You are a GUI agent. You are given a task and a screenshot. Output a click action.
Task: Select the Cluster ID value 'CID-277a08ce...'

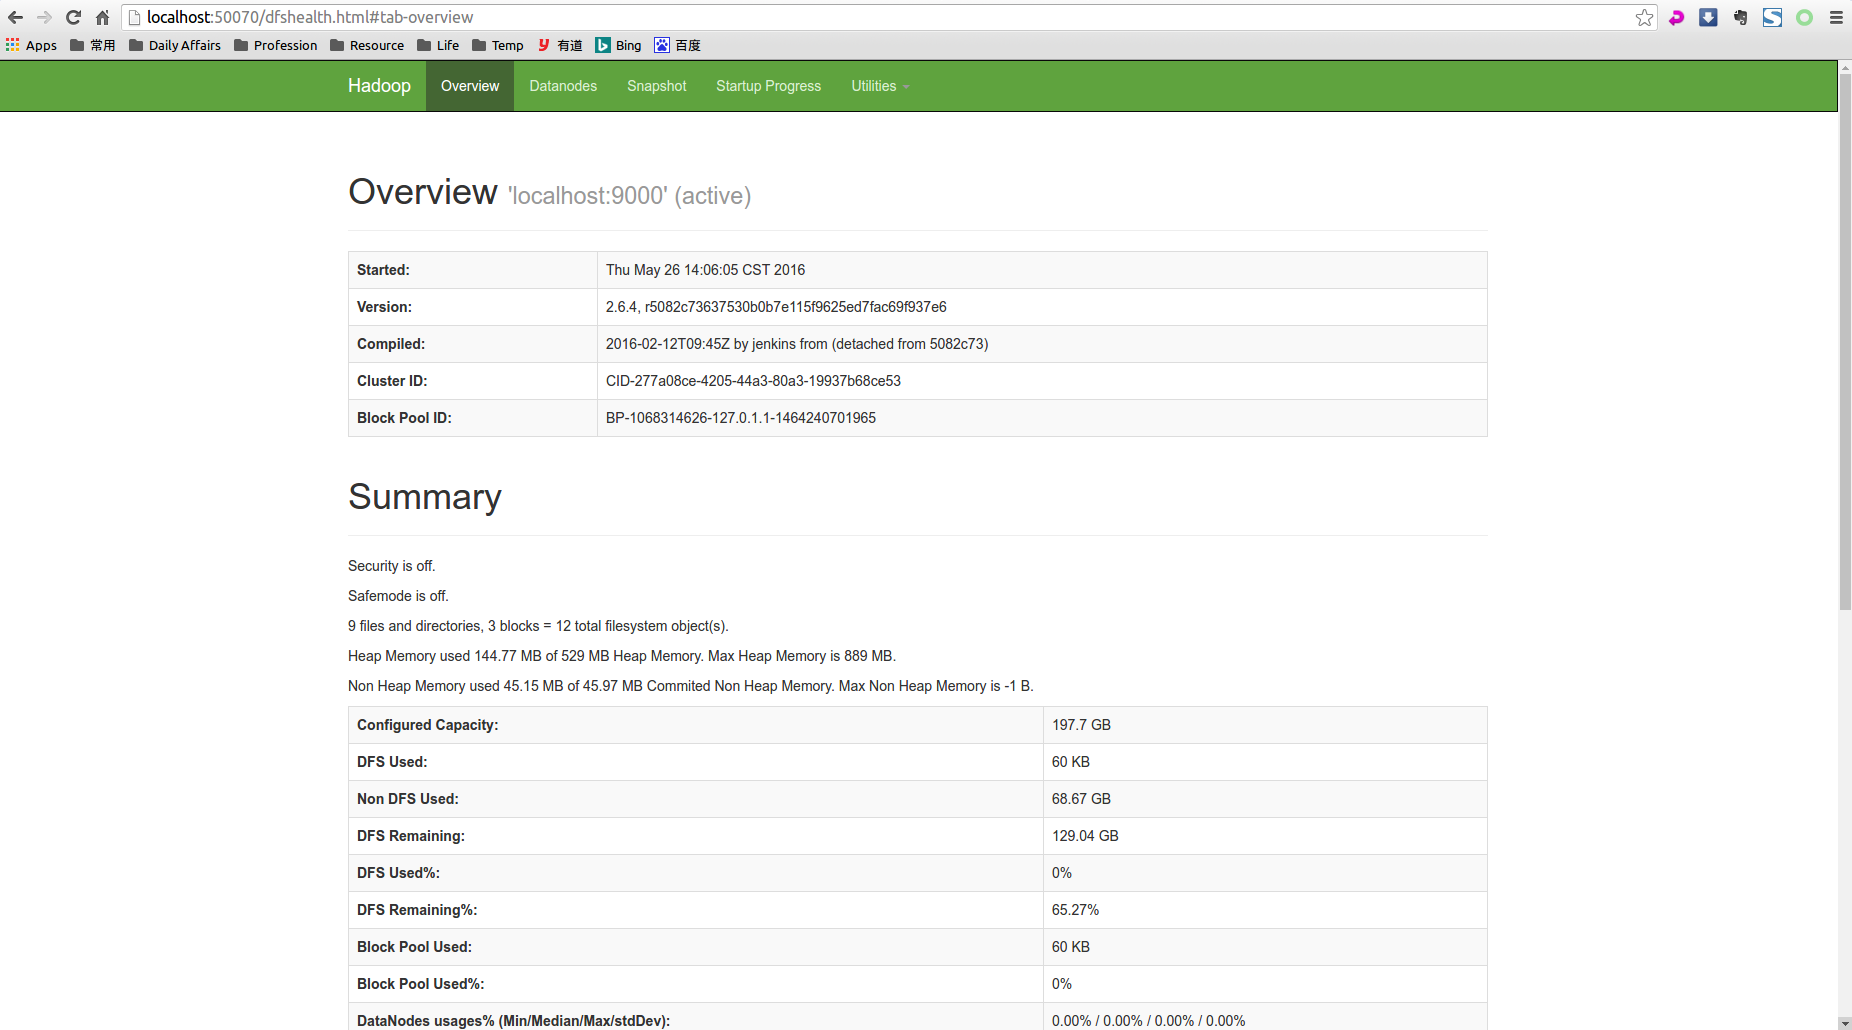(x=753, y=381)
